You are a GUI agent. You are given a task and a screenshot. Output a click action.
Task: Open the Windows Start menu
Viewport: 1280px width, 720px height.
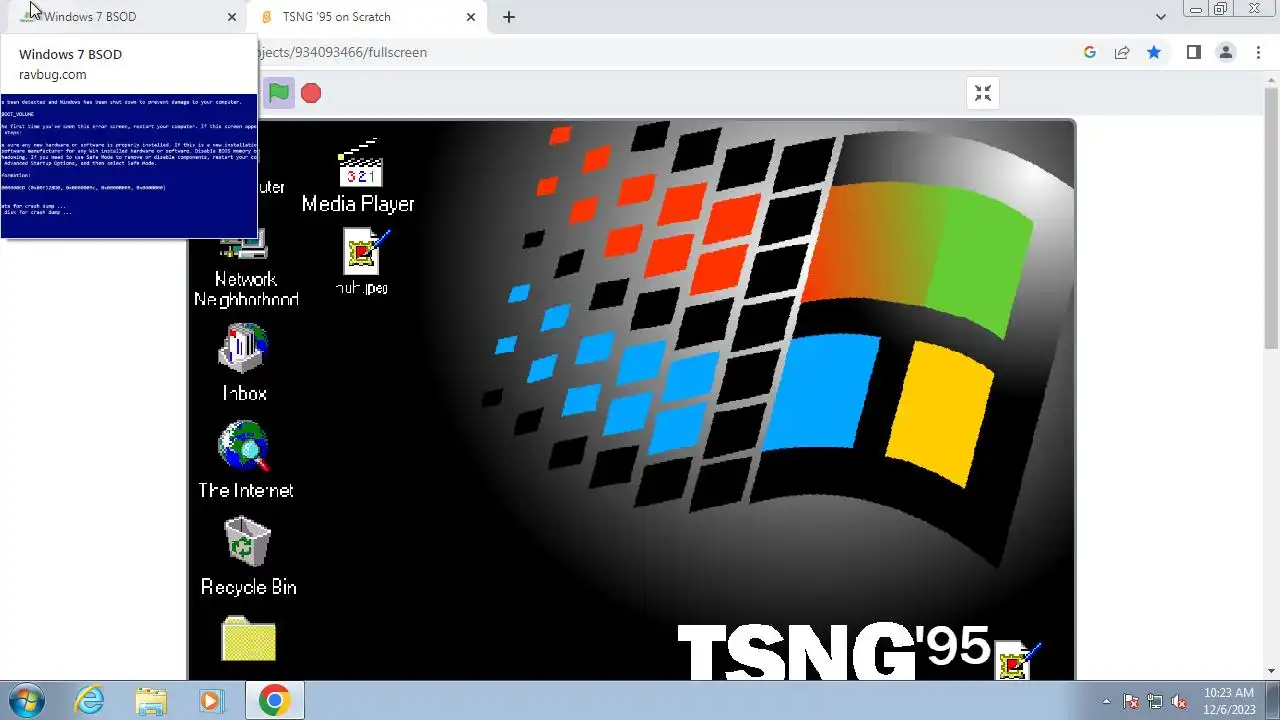point(26,700)
